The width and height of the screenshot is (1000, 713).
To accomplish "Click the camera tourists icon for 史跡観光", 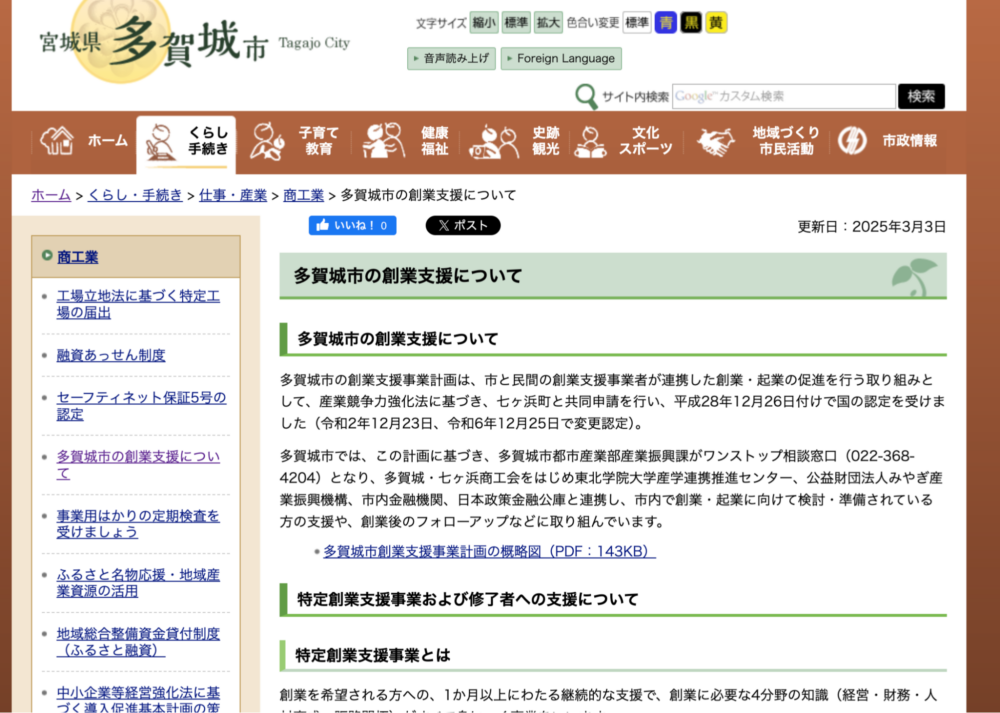I will click(494, 142).
